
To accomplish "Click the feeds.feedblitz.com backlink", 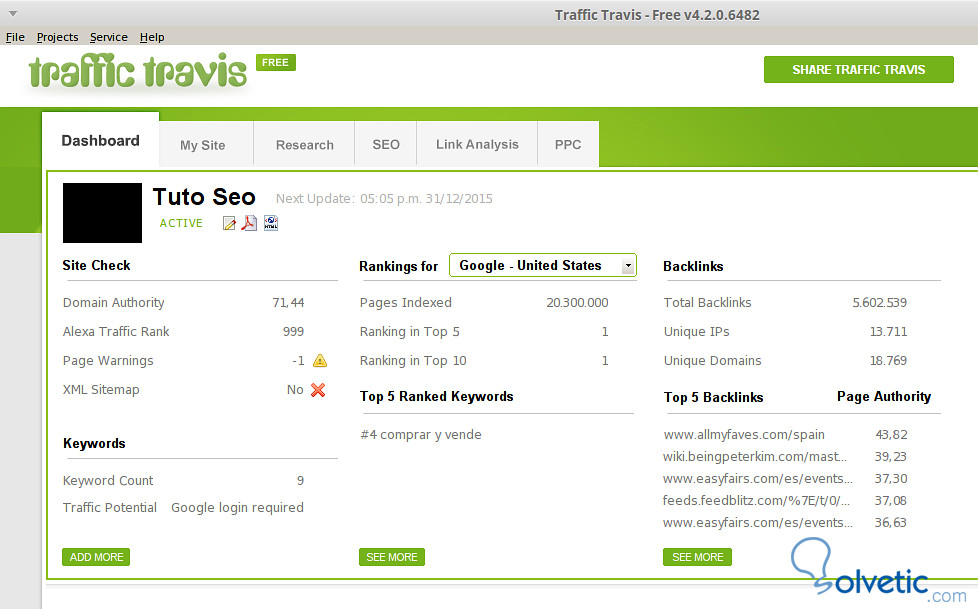I will coord(756,500).
